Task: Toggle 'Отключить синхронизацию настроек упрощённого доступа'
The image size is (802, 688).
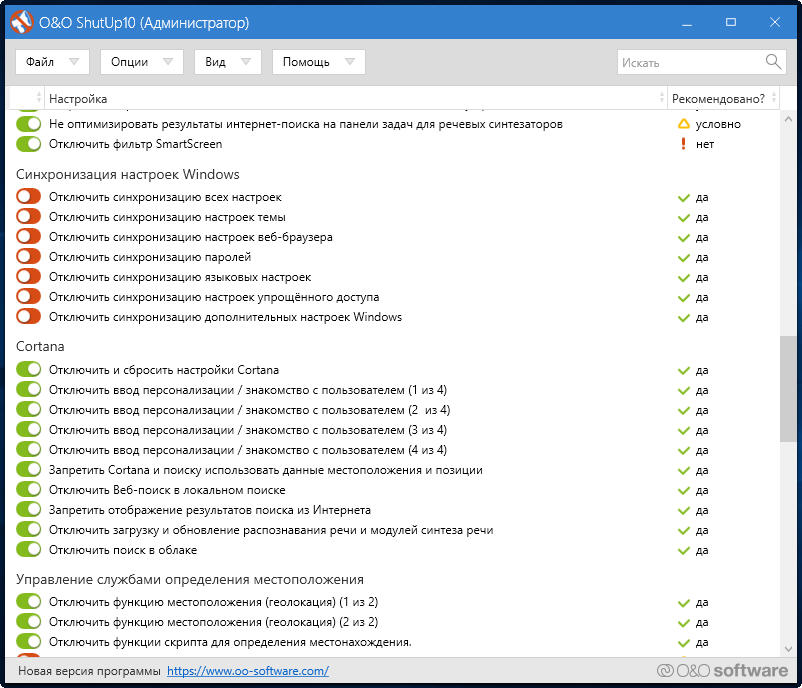Action: click(28, 296)
